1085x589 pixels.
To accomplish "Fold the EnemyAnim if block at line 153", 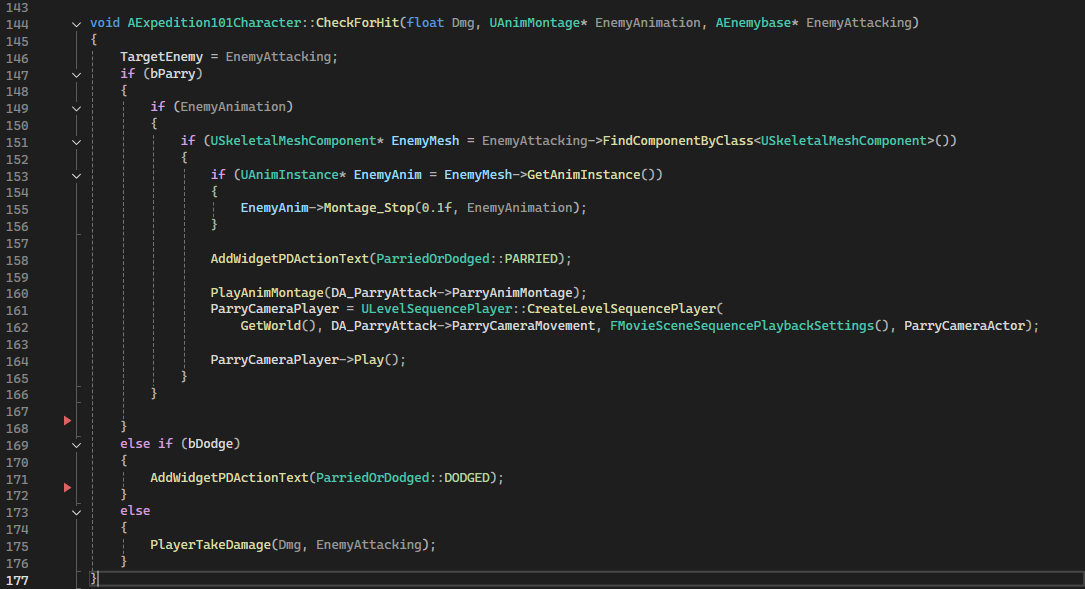I will tap(77, 175).
